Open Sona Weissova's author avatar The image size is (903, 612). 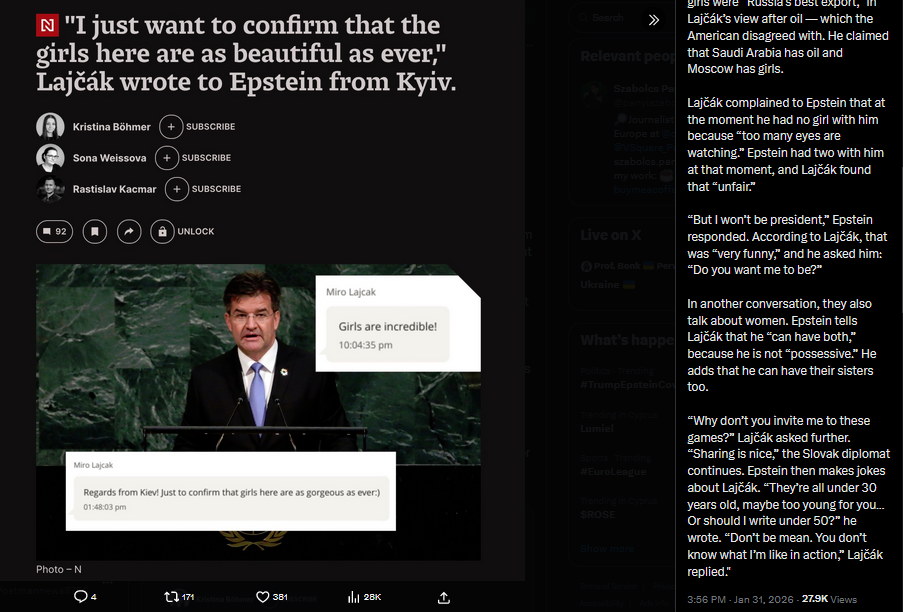point(50,158)
